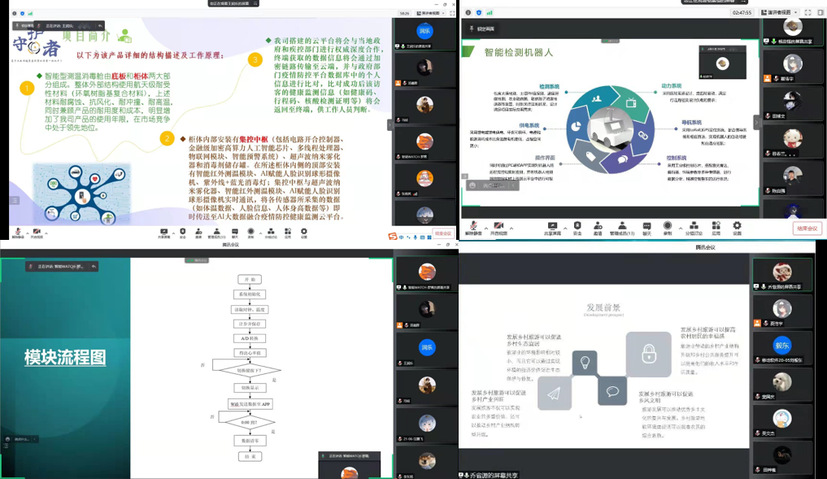Click the Invite (邀请) icon in 智能检测机器人 meeting
The width and height of the screenshot is (827, 479).
coord(601,229)
